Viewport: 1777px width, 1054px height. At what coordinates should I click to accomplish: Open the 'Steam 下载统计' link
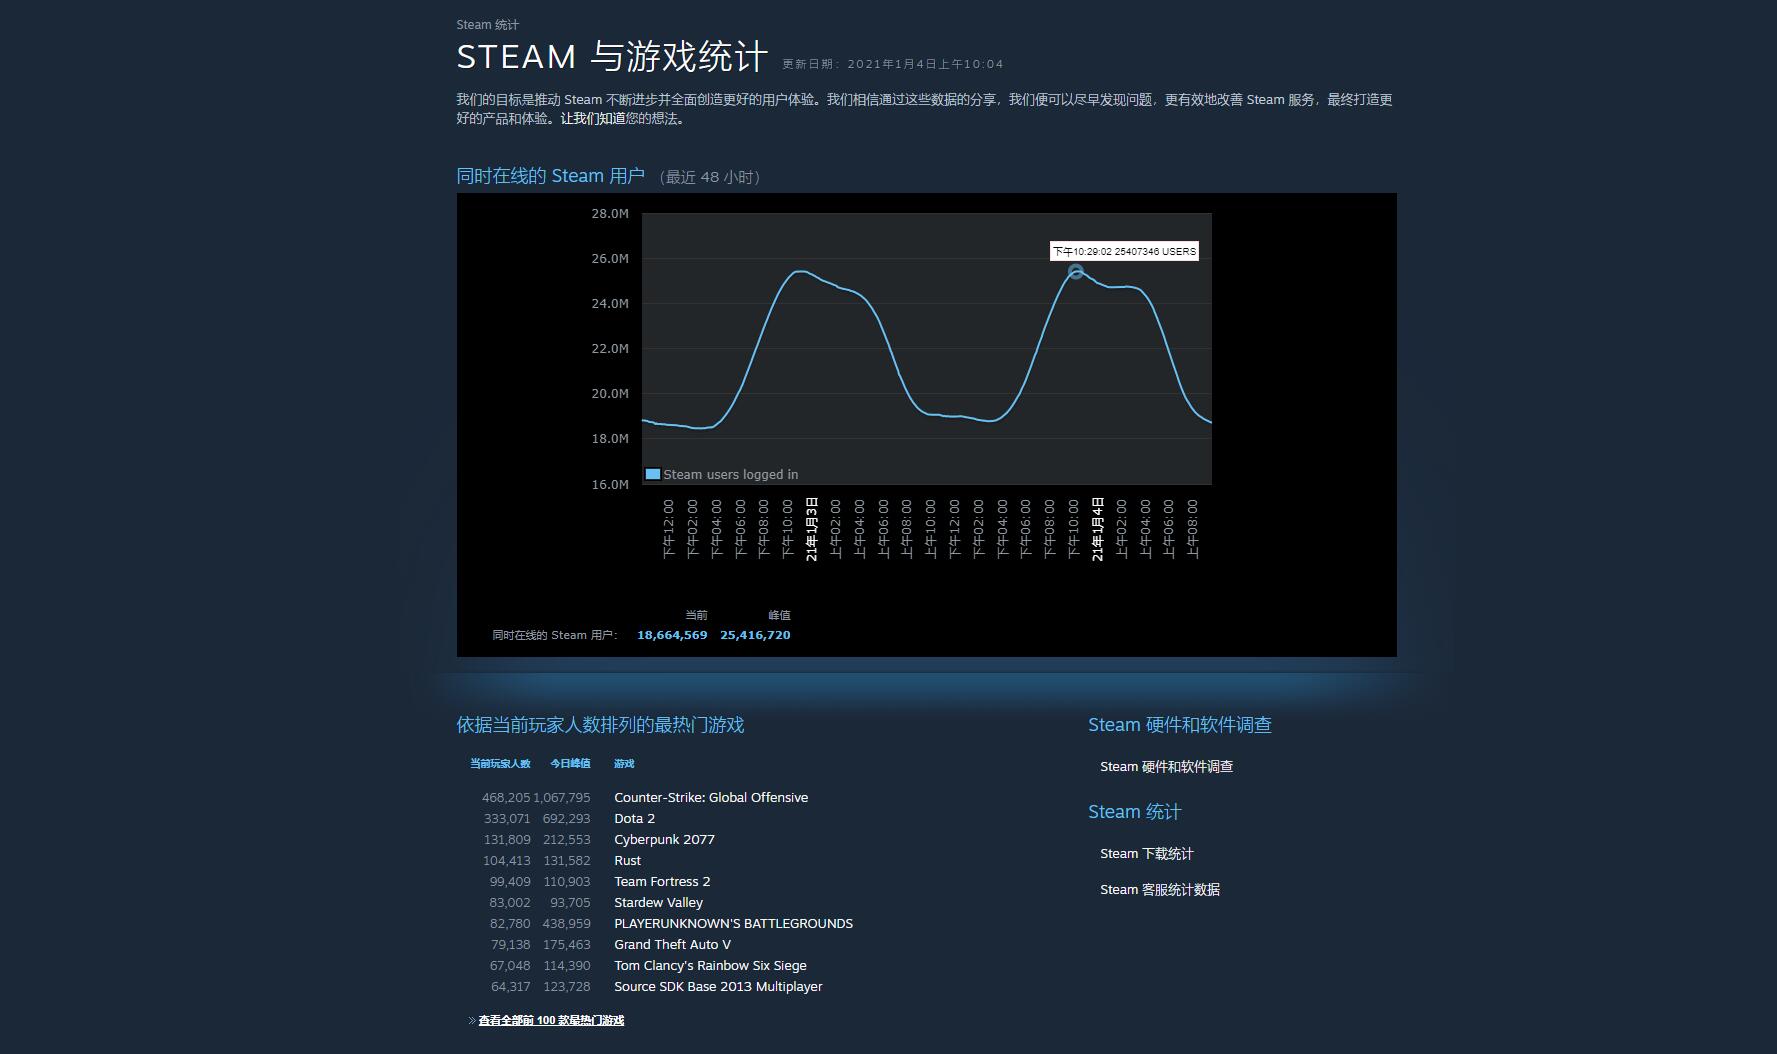point(1146,853)
